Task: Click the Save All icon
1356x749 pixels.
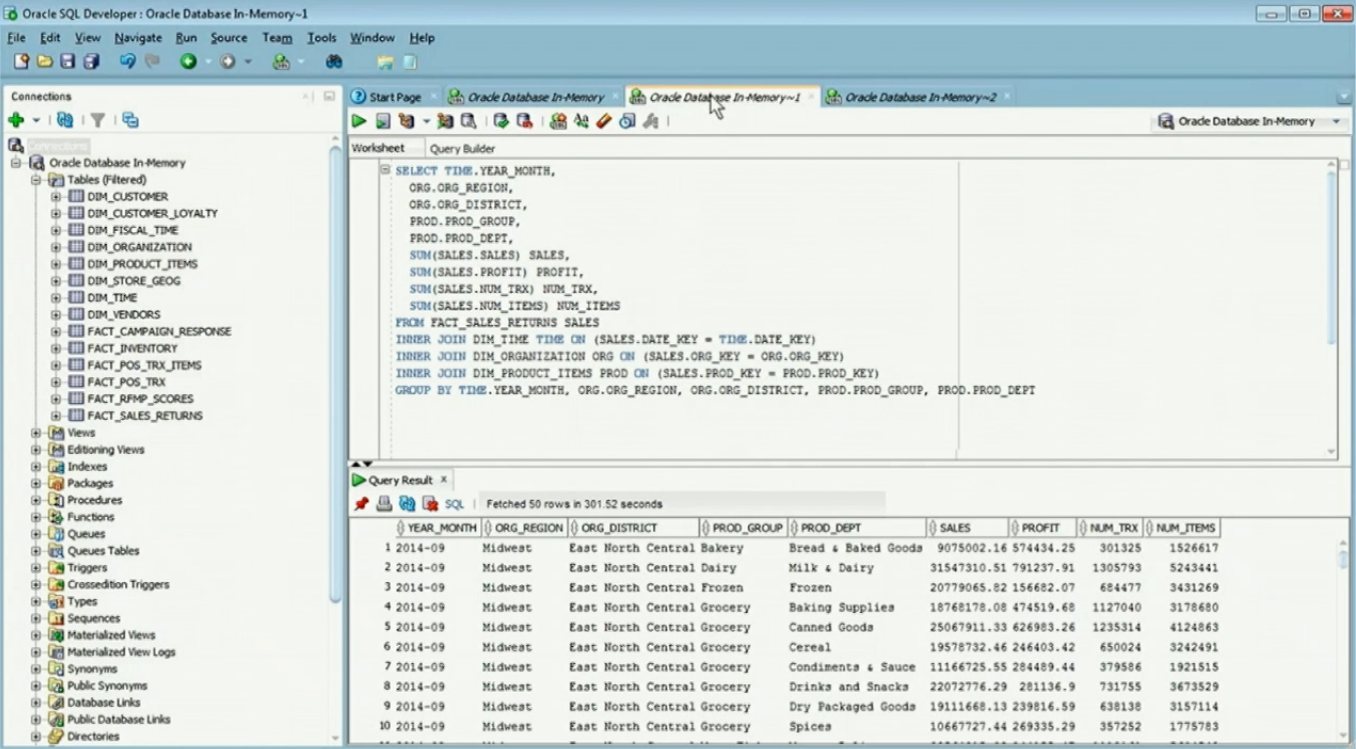Action: [x=91, y=62]
